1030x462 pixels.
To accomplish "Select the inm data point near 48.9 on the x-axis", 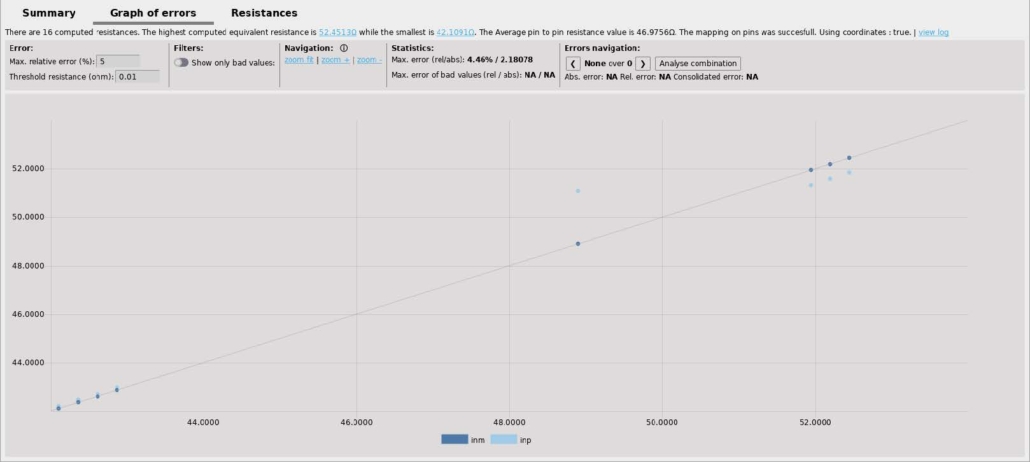I will pos(578,244).
